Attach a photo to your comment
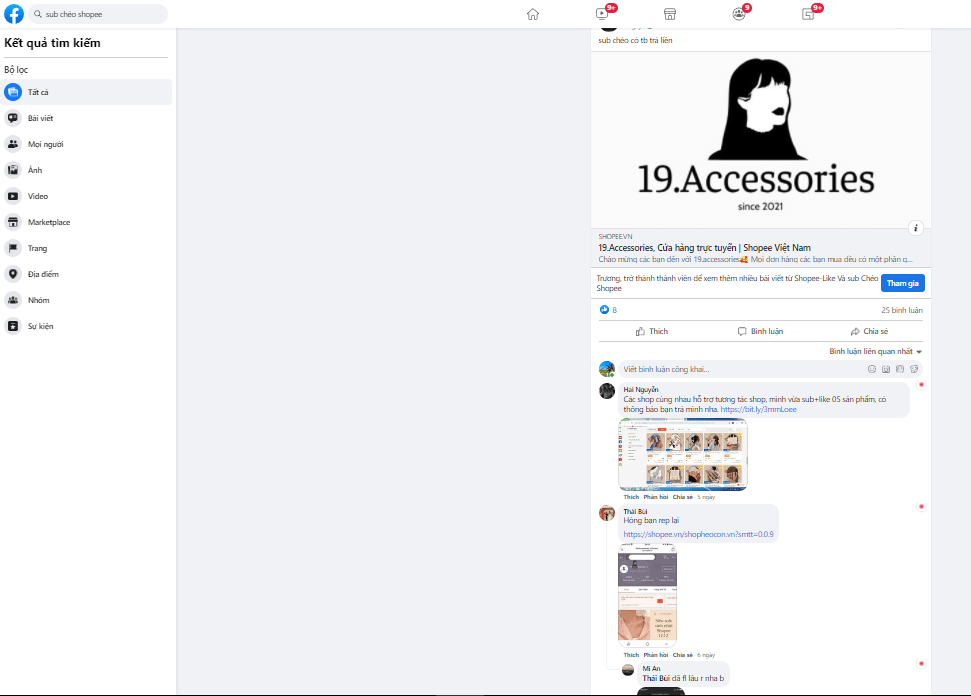The image size is (971, 696). 885,368
